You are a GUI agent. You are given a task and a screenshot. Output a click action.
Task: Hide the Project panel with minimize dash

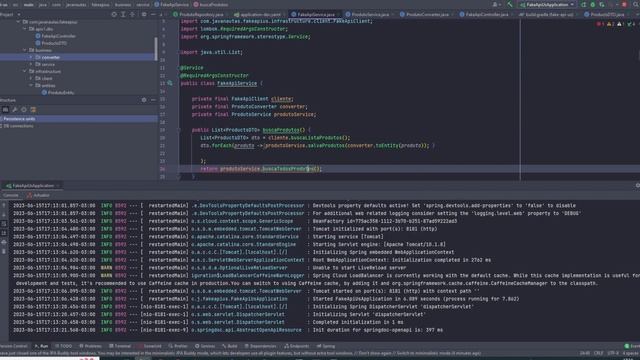tap(153, 14)
